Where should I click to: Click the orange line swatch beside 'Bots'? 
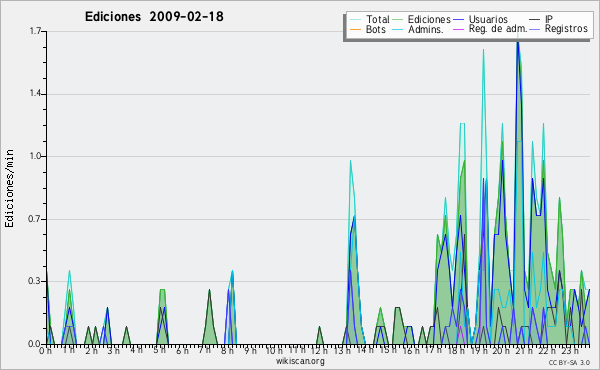[355, 29]
